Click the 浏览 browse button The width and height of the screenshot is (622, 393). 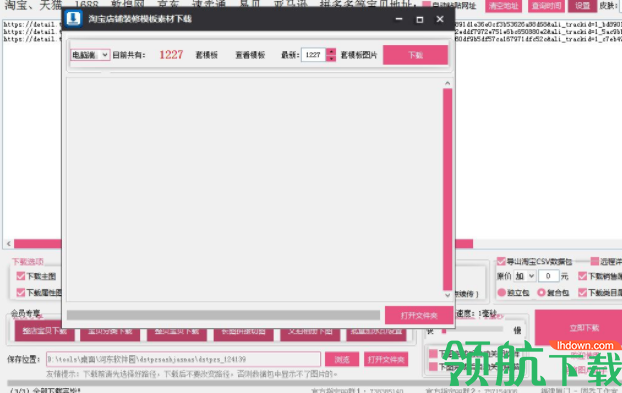pyautogui.click(x=342, y=359)
